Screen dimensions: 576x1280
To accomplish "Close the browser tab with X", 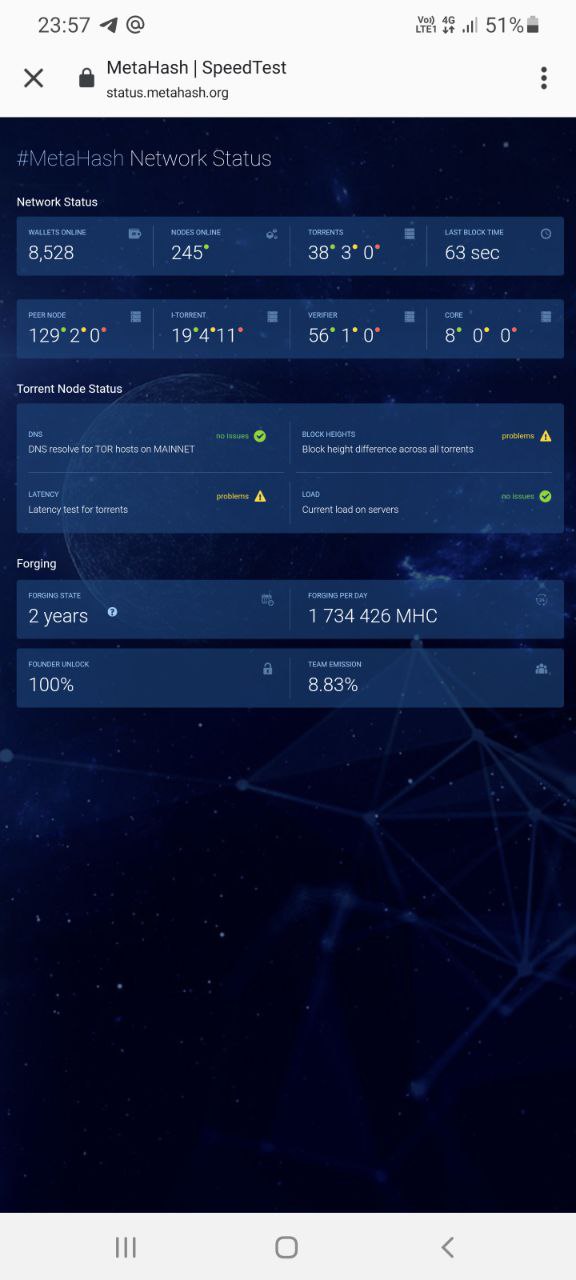I will (x=33, y=78).
